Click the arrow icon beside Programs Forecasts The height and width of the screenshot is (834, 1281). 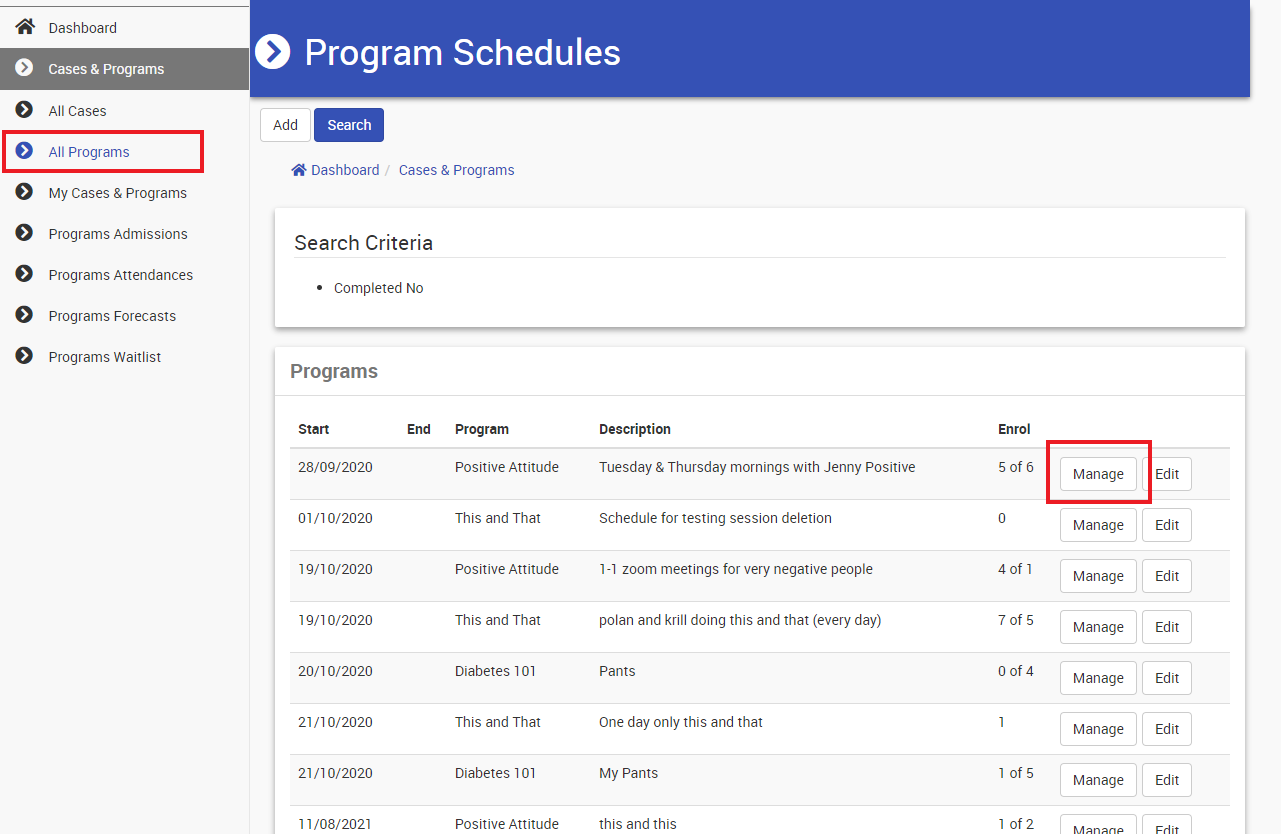pyautogui.click(x=24, y=315)
